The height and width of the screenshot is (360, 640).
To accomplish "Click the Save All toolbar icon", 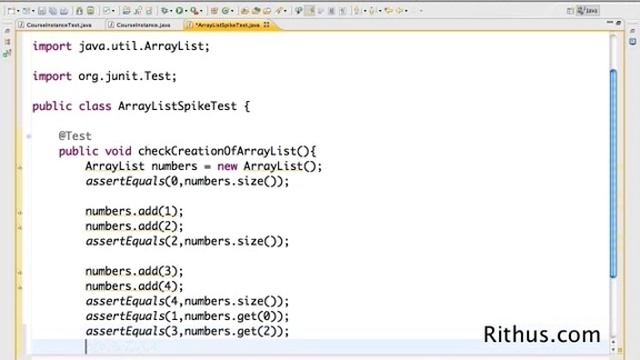I will click(x=53, y=11).
